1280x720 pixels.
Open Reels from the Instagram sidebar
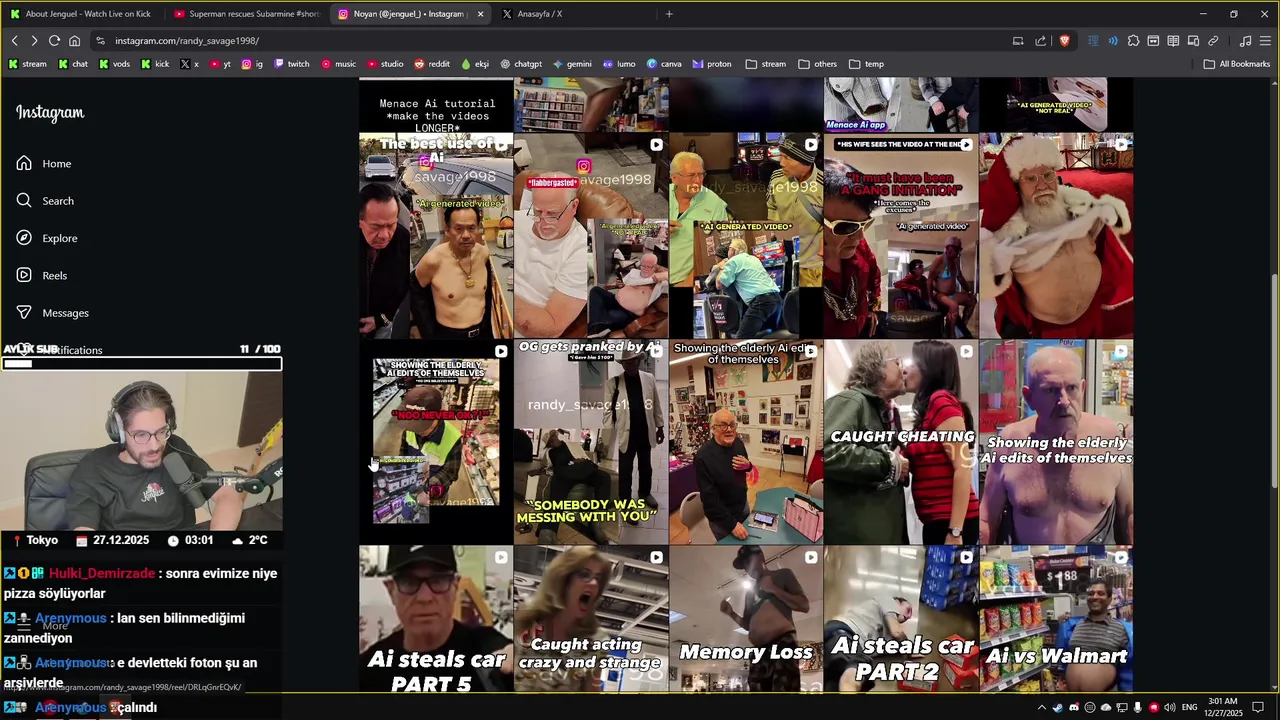click(41, 275)
